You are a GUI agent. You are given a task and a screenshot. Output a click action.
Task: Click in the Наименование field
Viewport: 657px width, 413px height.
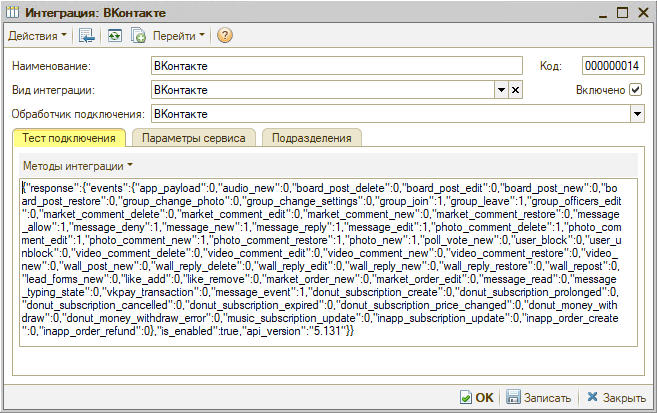(x=336, y=66)
